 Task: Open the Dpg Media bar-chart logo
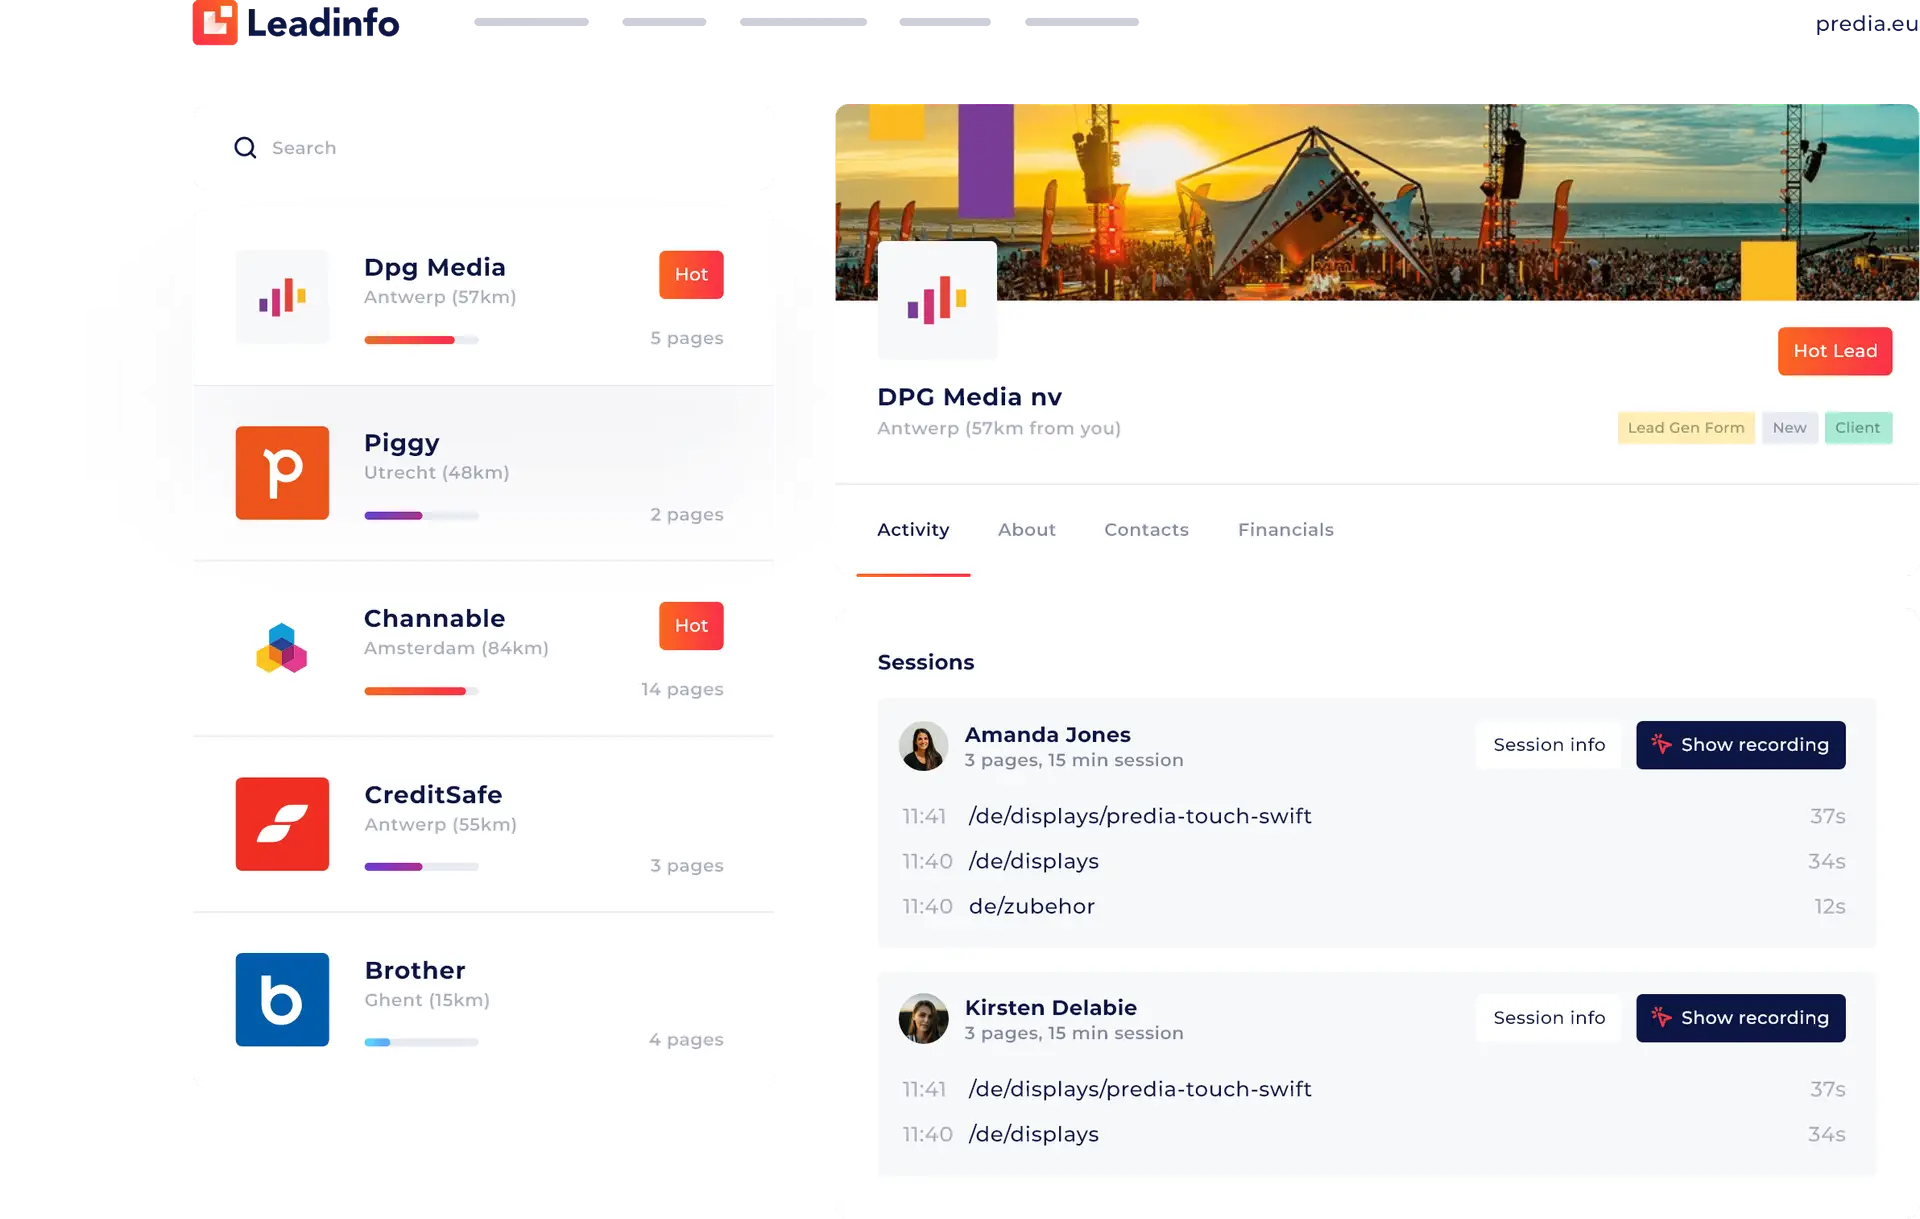tap(282, 297)
